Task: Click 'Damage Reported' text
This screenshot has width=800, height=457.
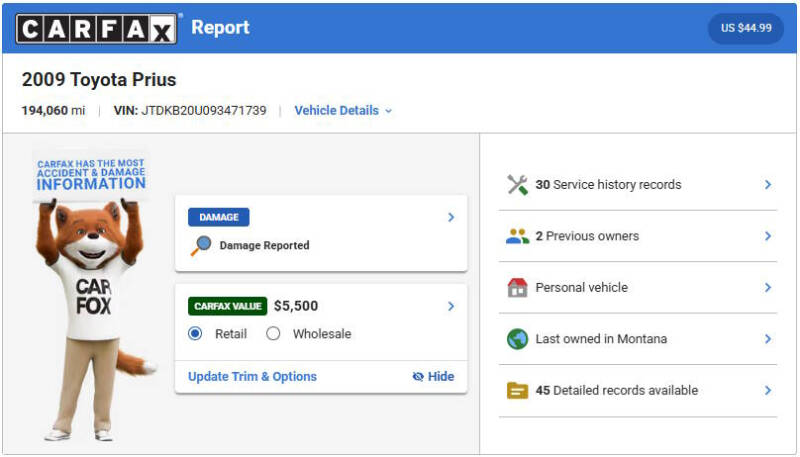Action: pyautogui.click(x=264, y=245)
